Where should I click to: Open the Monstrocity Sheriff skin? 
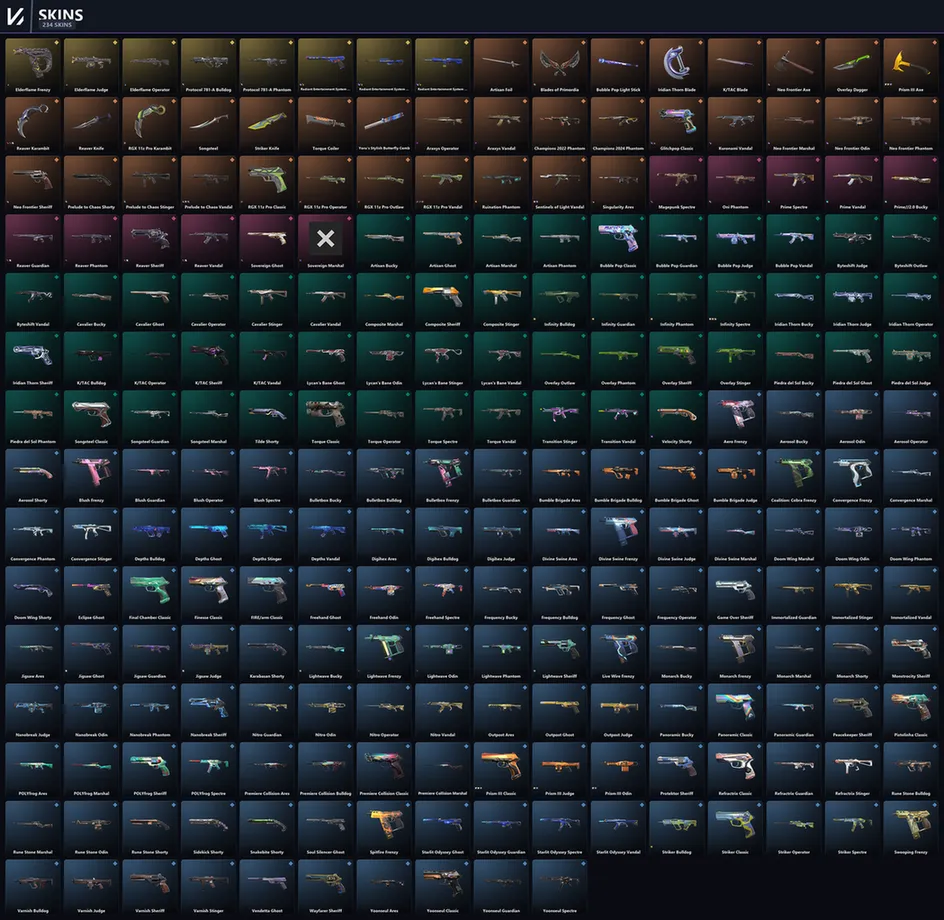[911, 653]
